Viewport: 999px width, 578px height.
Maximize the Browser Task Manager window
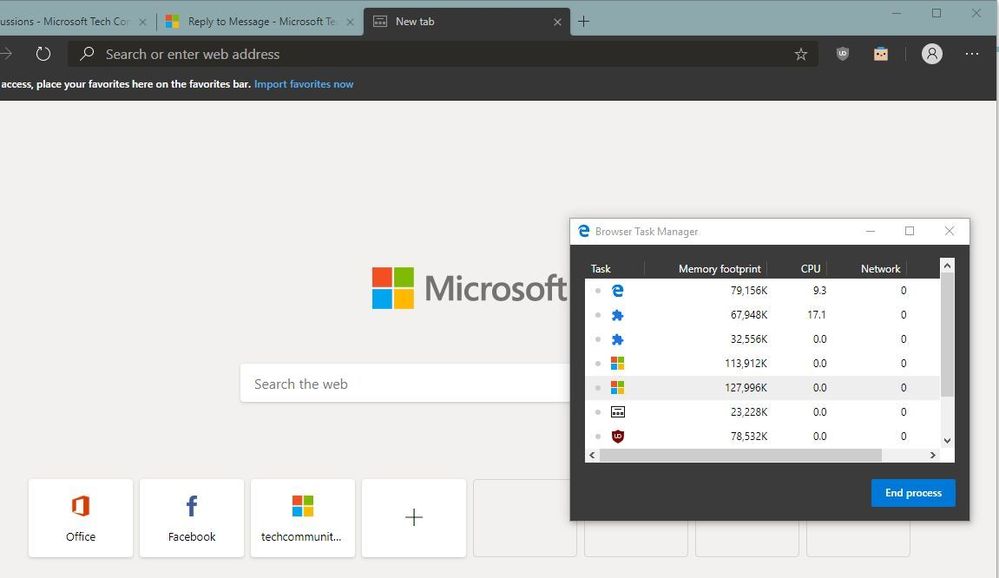pos(909,231)
